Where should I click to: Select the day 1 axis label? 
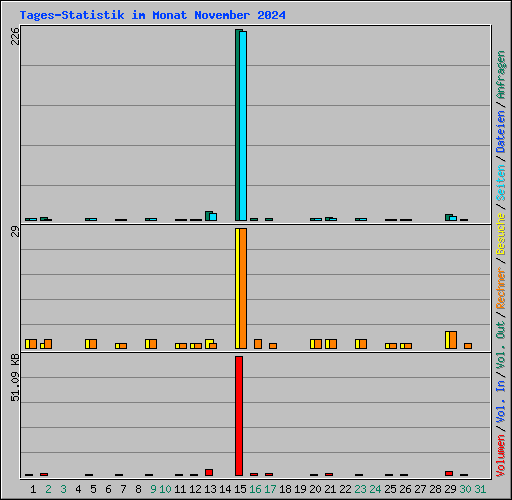33,489
